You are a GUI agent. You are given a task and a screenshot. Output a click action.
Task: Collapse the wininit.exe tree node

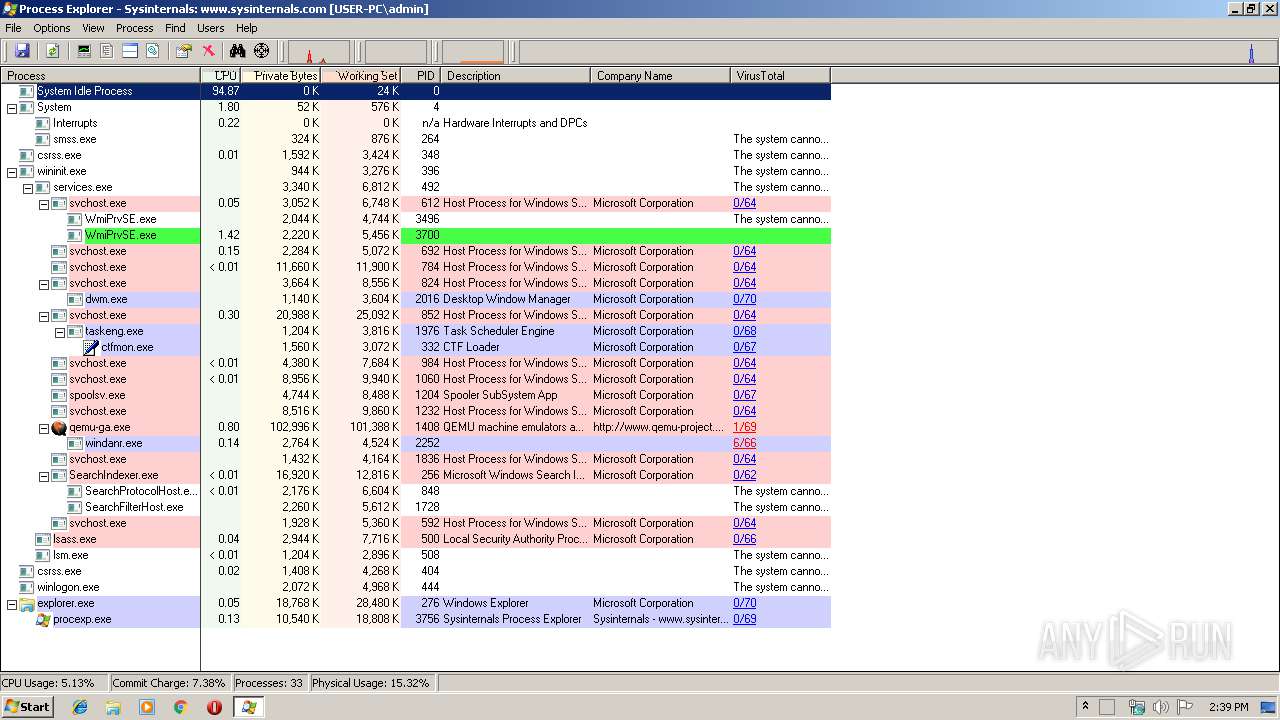[12, 171]
